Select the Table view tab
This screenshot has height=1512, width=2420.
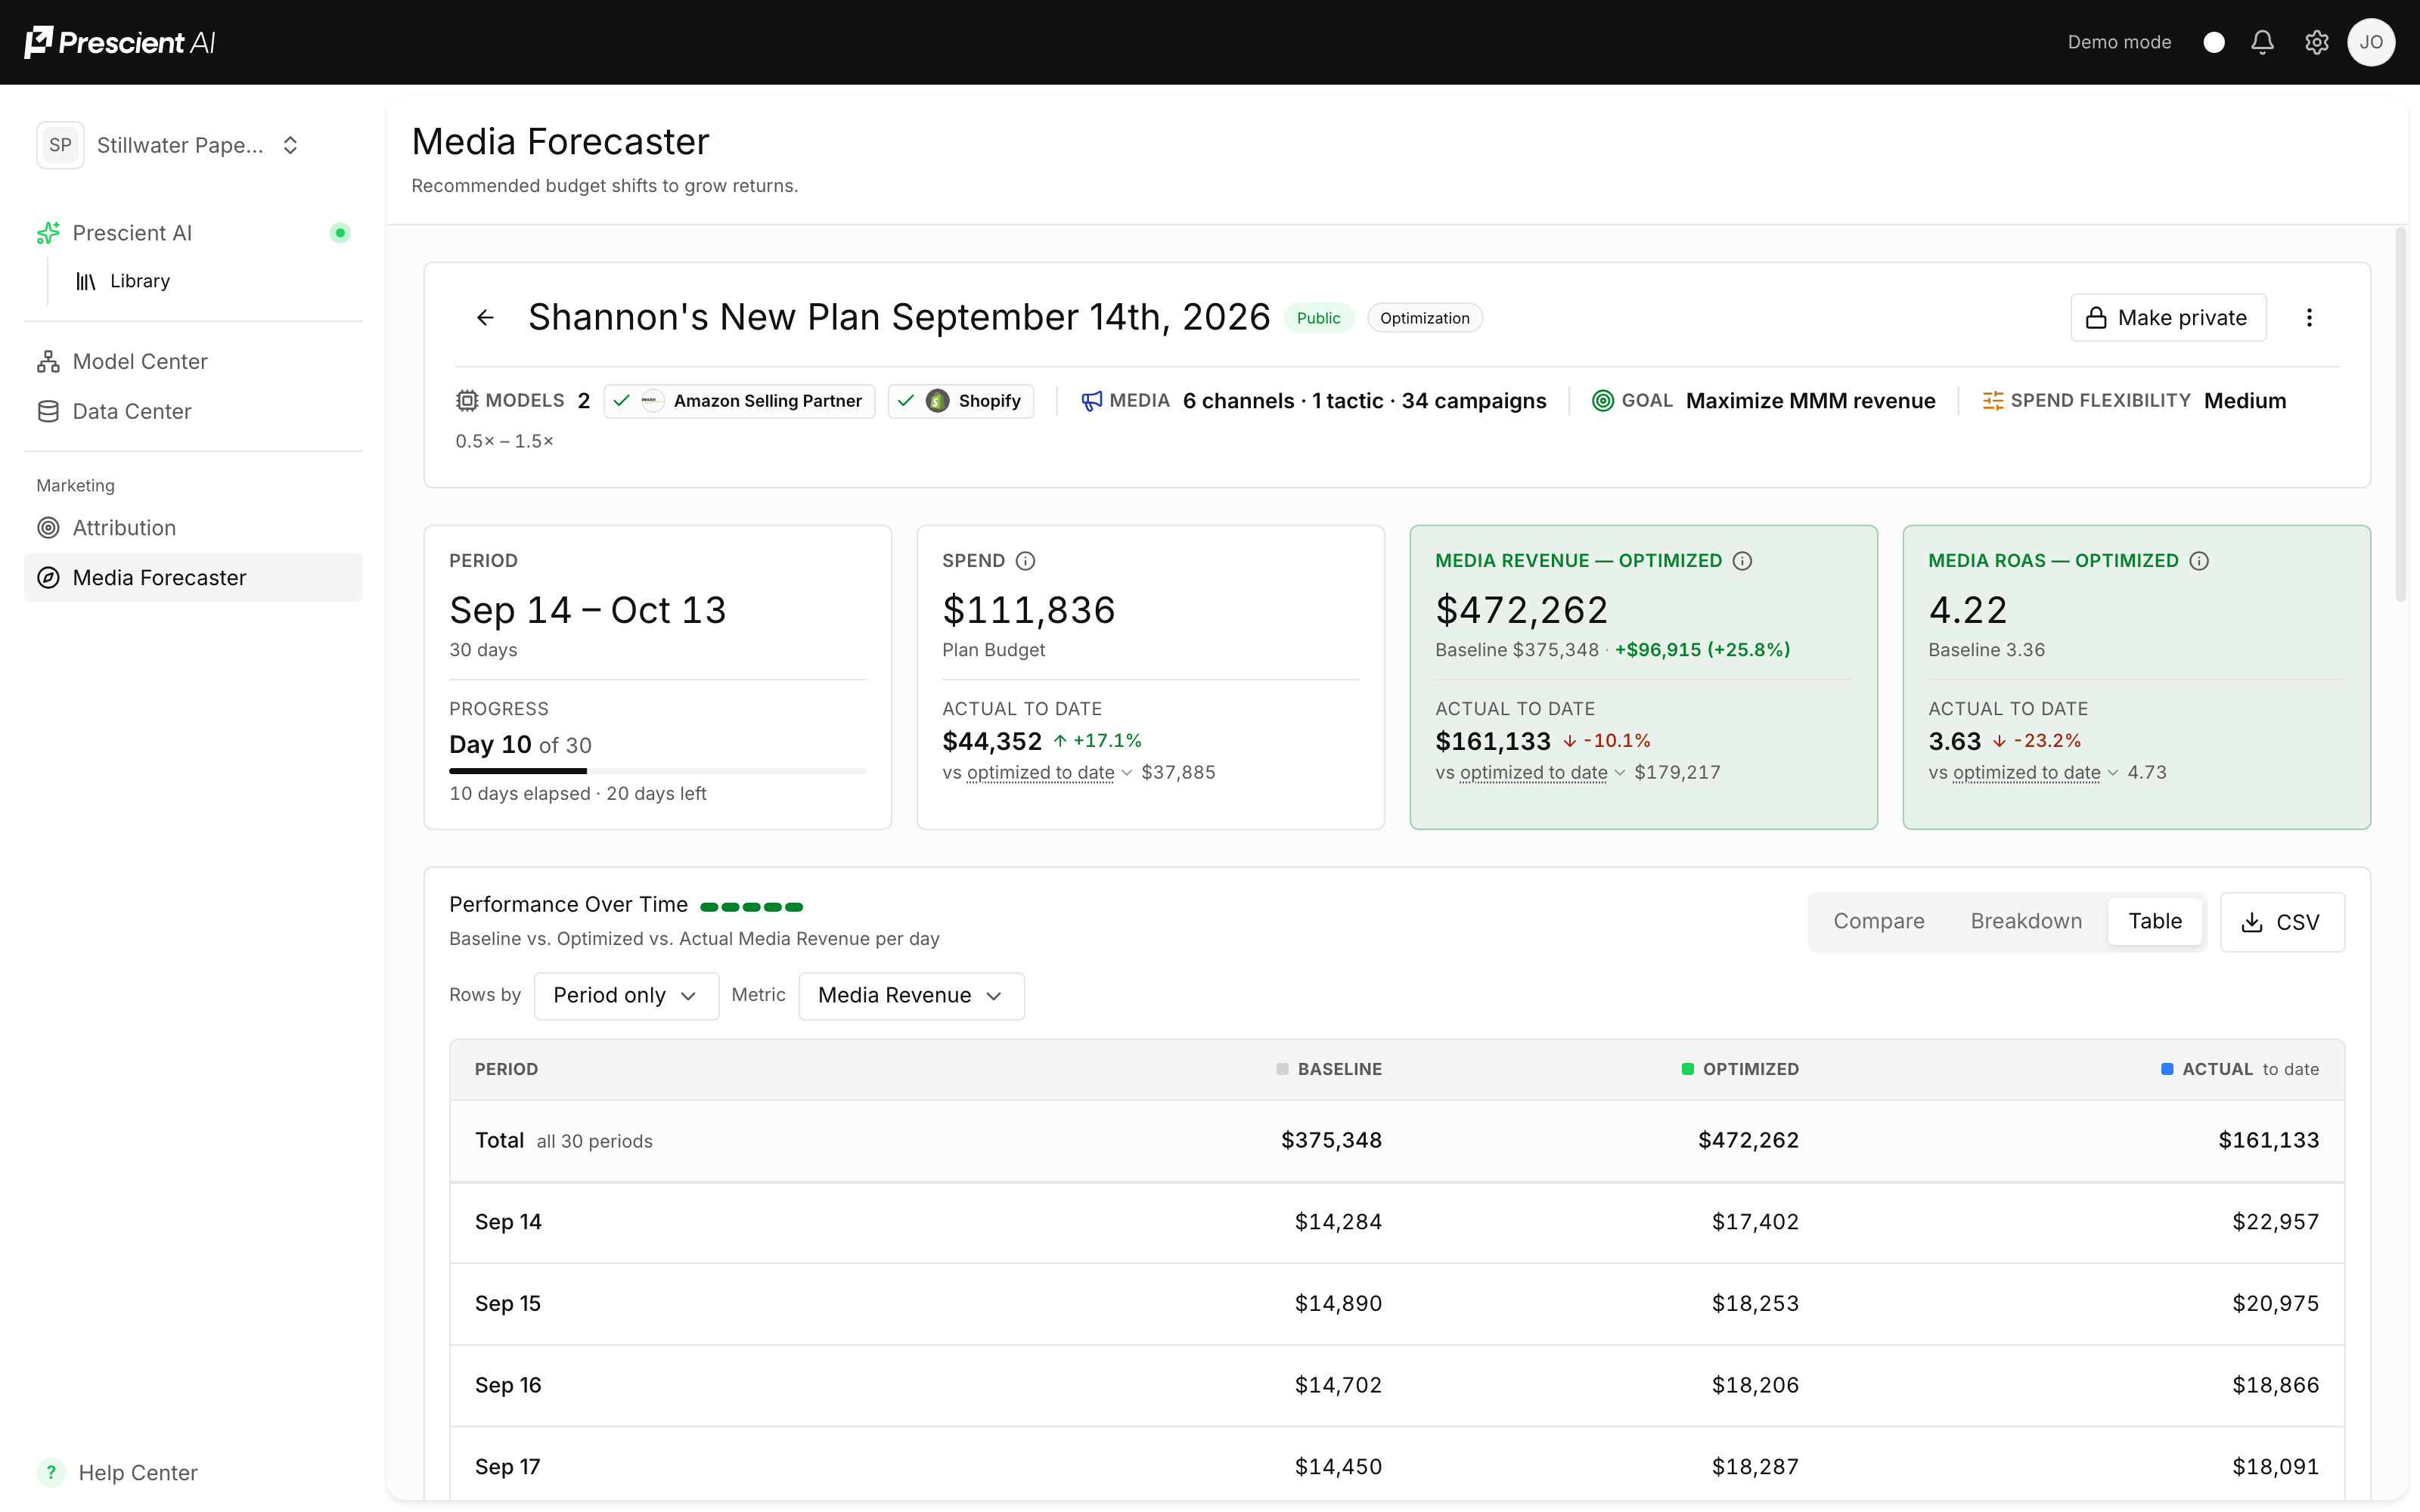pos(2154,922)
